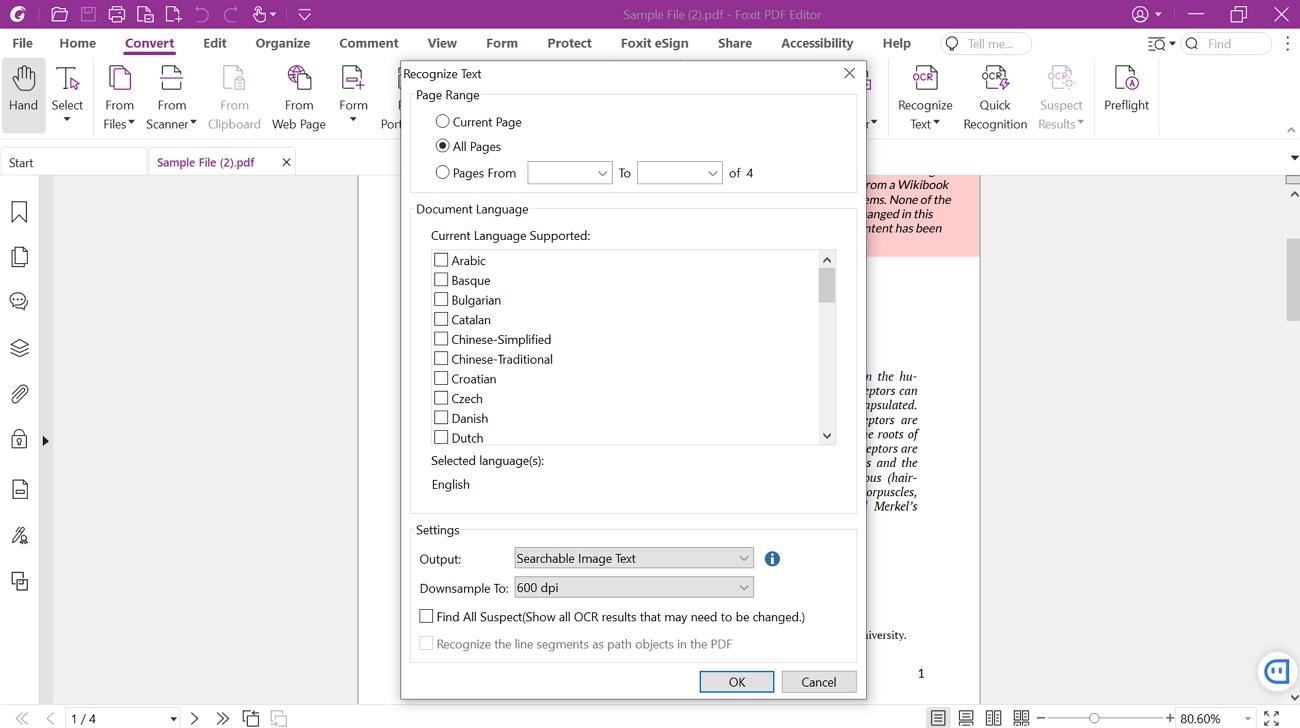Screen dimensions: 1300x728
Task: Open the Downsample To dpi dropdown
Action: 633,587
